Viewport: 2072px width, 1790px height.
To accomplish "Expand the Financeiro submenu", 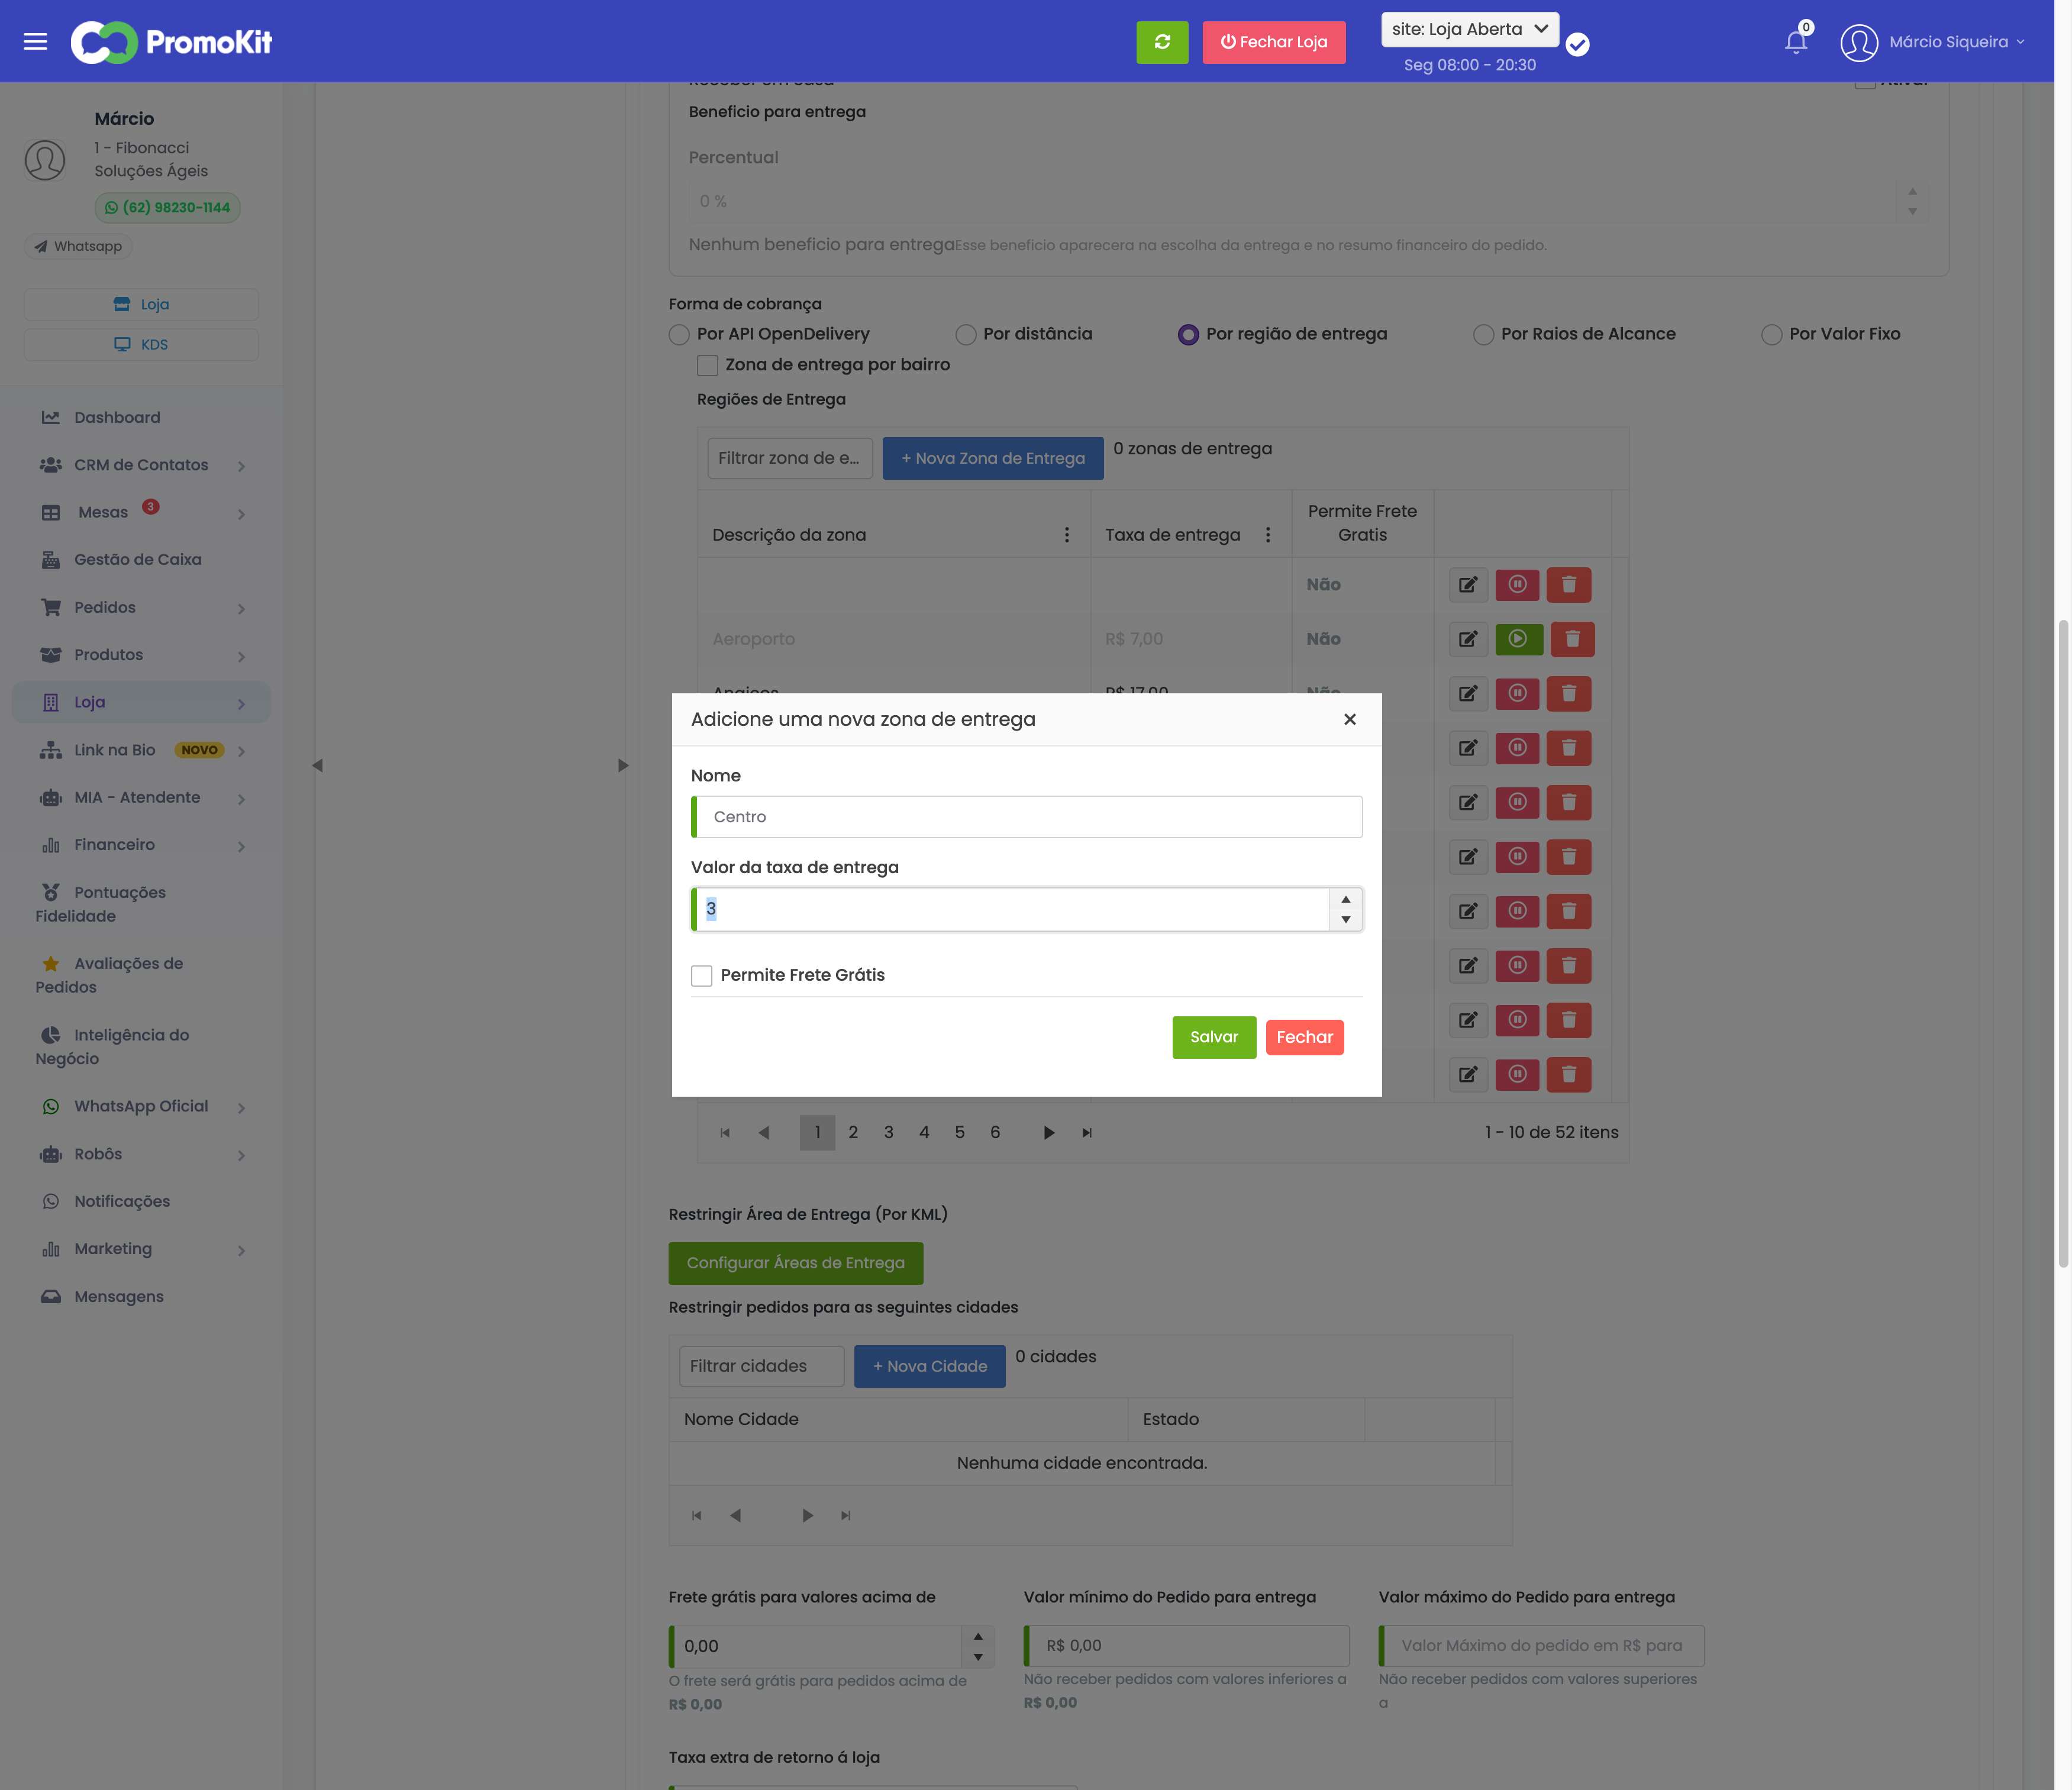I will [241, 846].
